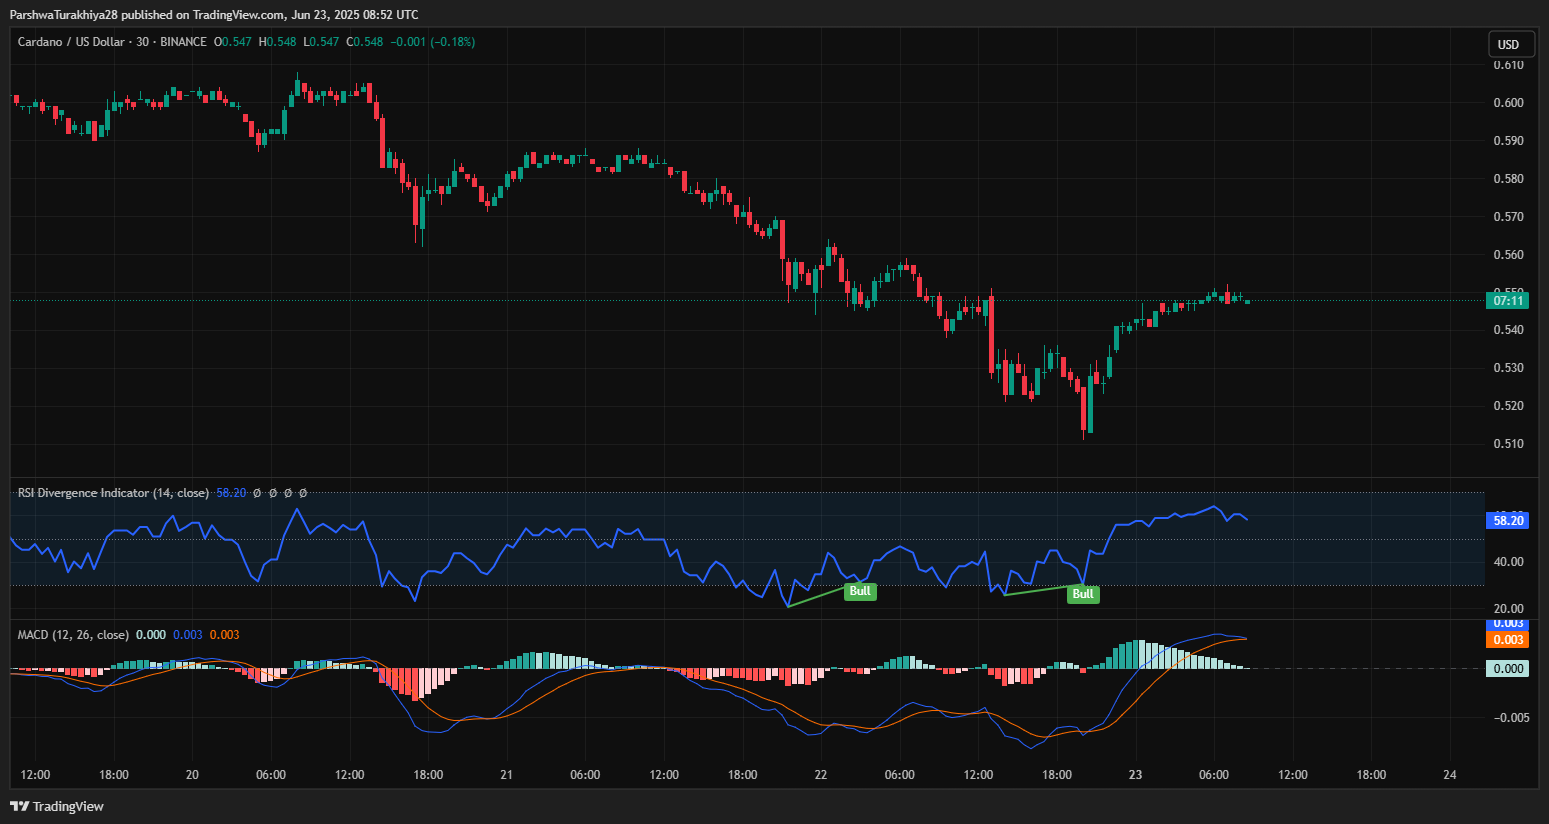Click the green 07:11 countdown price tag

pyautogui.click(x=1507, y=300)
